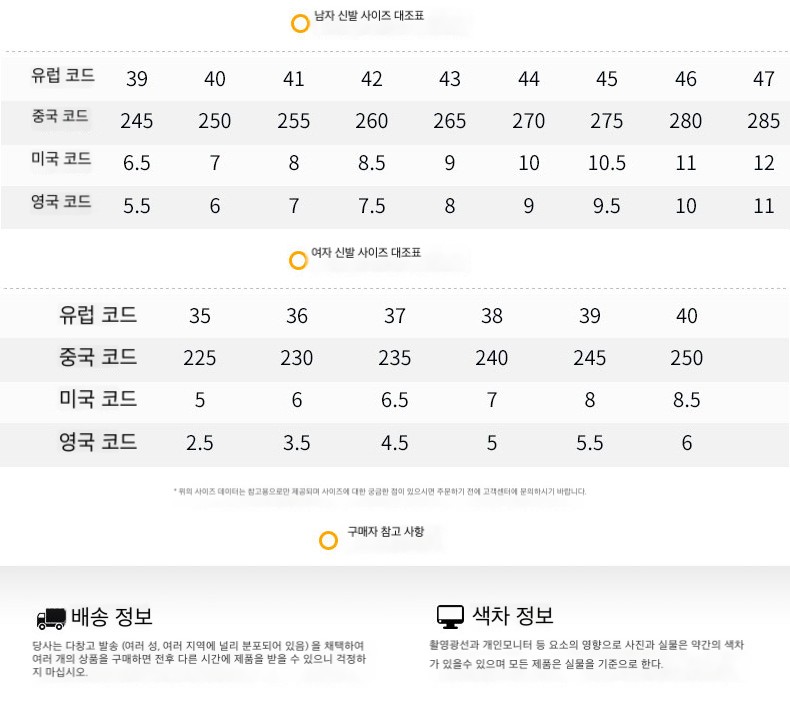Click women's UK size 3.5 cell
This screenshot has height=728, width=790.
tap(297, 443)
